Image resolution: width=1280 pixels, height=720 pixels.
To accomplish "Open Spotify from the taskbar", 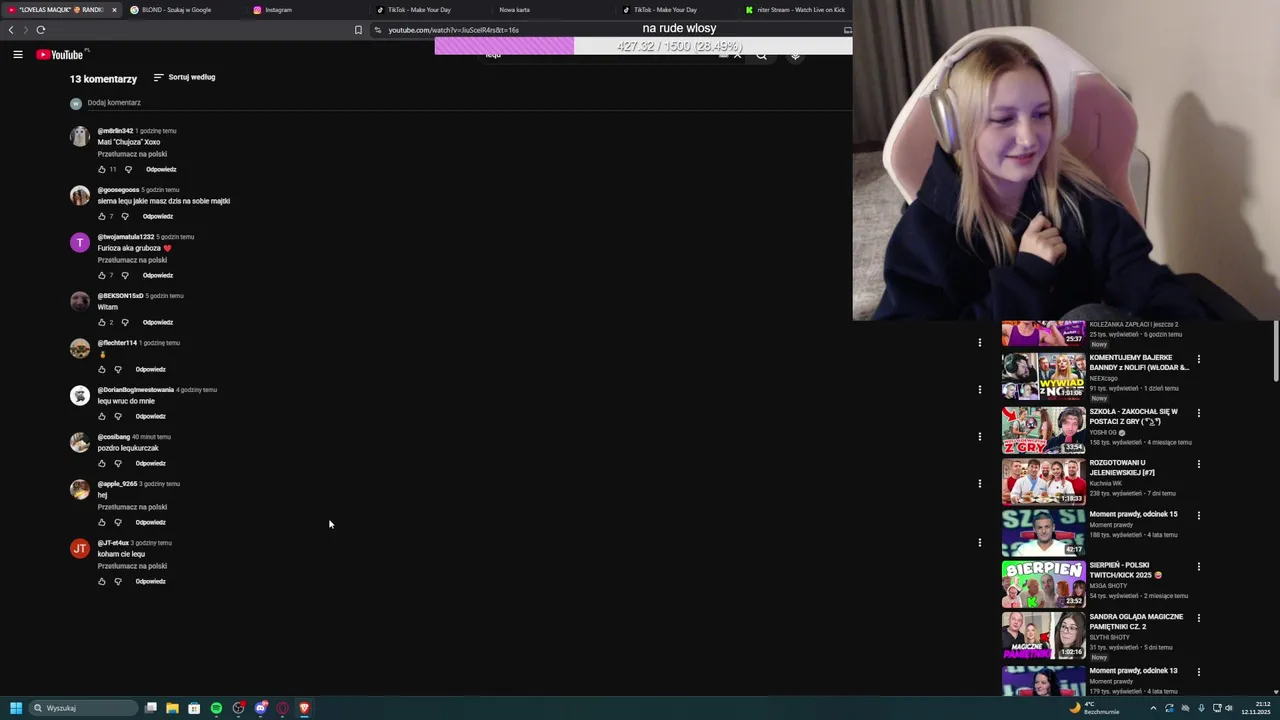I will point(216,708).
